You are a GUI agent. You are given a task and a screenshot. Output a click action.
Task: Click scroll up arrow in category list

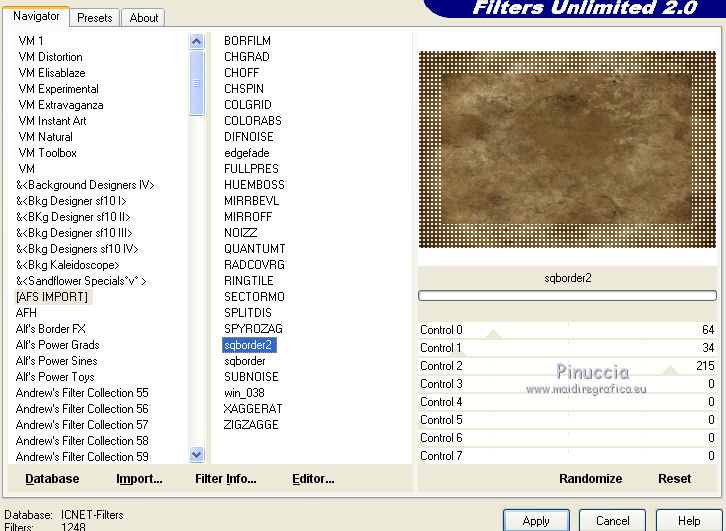[197, 42]
